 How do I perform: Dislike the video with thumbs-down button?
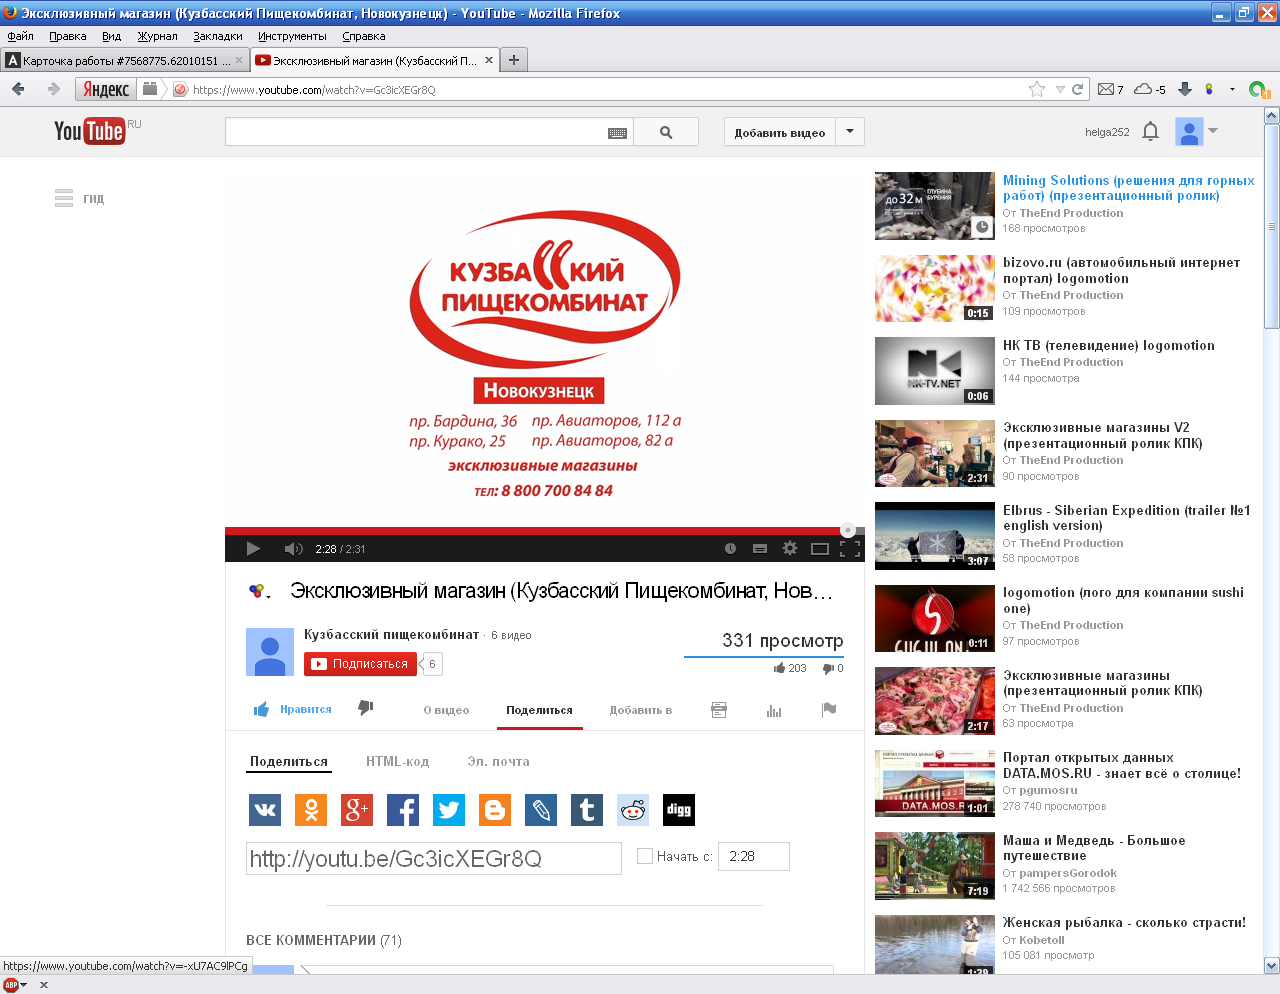(366, 708)
